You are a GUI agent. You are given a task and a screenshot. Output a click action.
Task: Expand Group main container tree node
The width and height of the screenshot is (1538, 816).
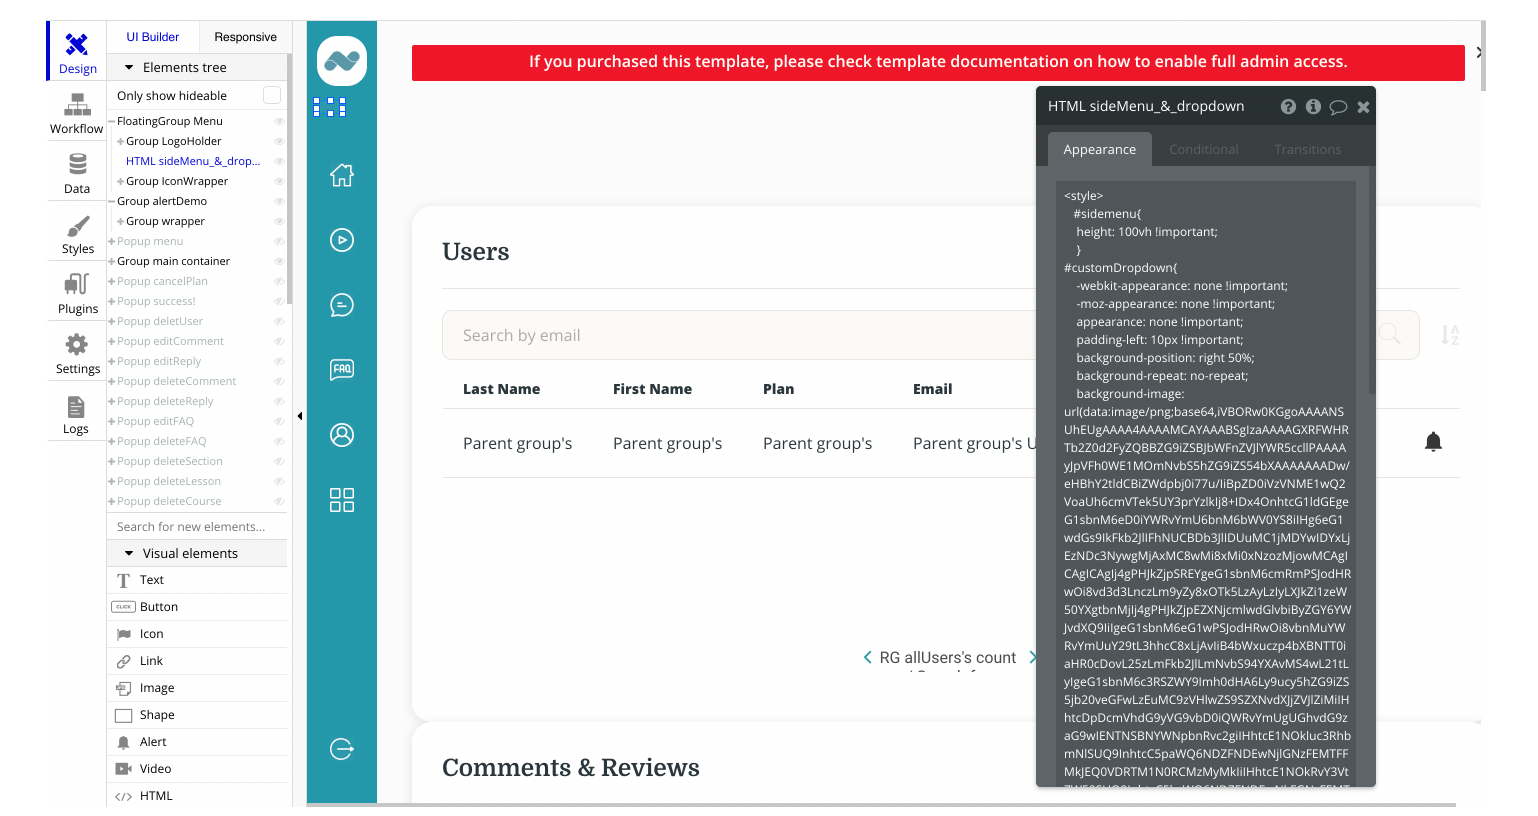(112, 261)
